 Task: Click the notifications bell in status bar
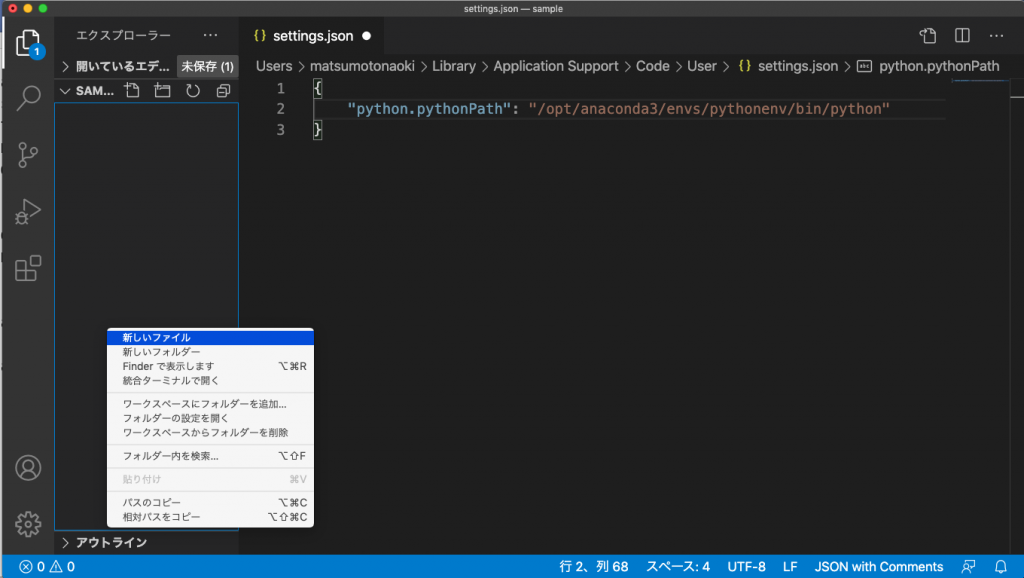1000,567
